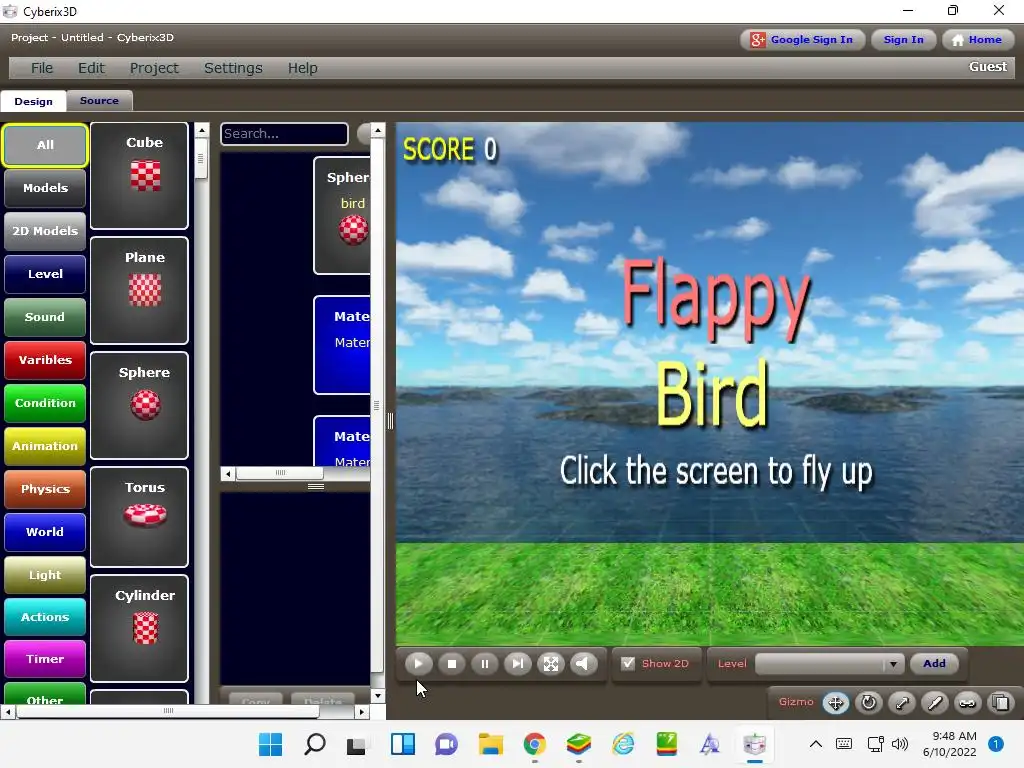Click node editor horizontal scroll left arrow
1024x768 pixels.
pyautogui.click(x=228, y=473)
